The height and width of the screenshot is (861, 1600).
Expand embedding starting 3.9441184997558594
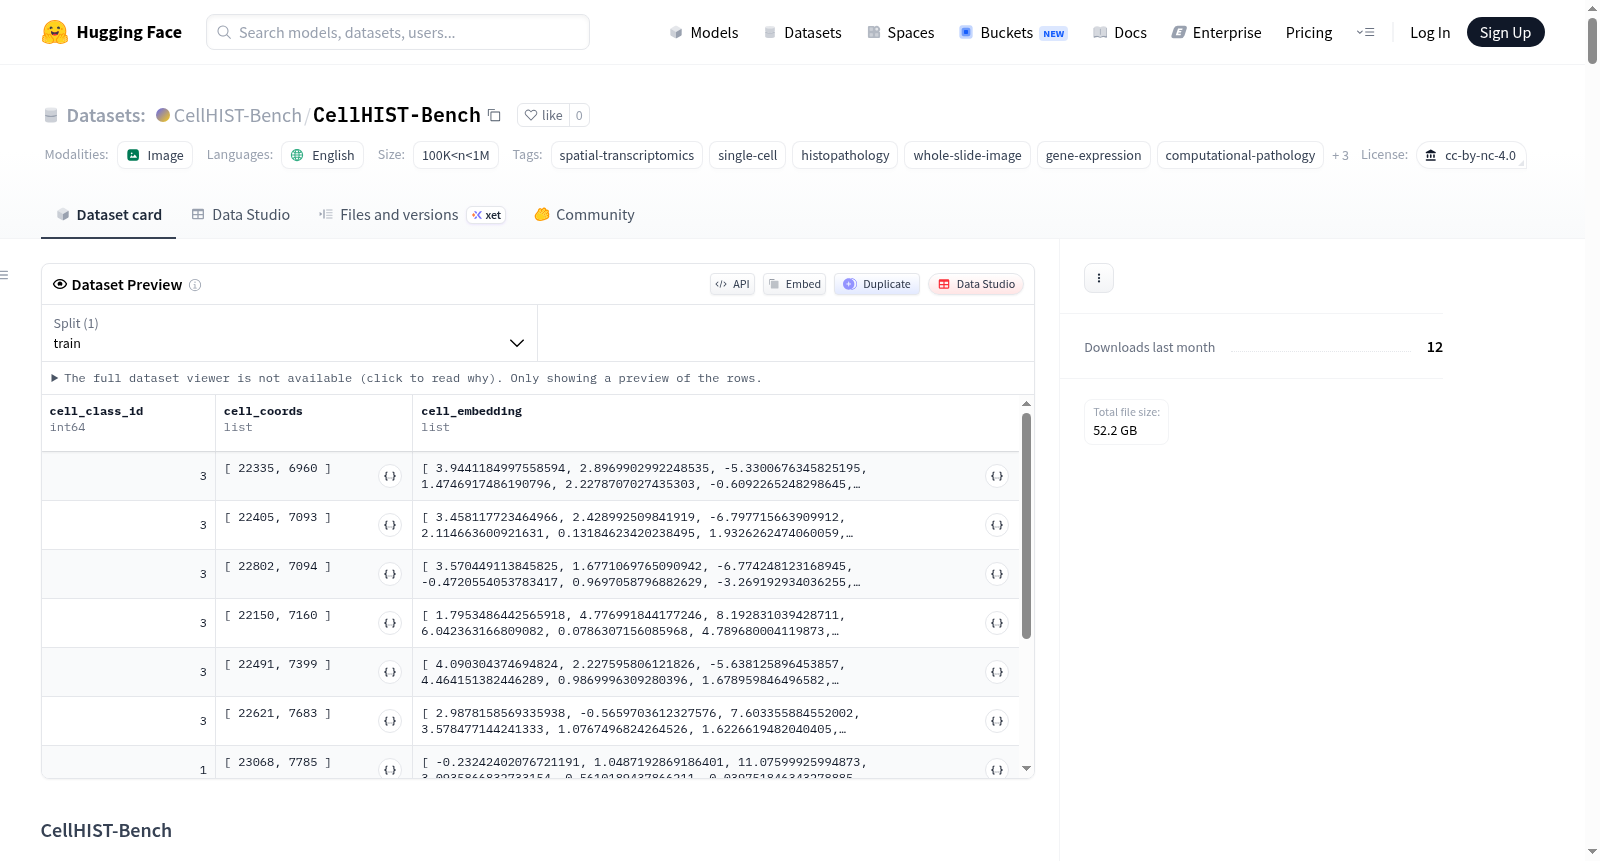point(997,476)
